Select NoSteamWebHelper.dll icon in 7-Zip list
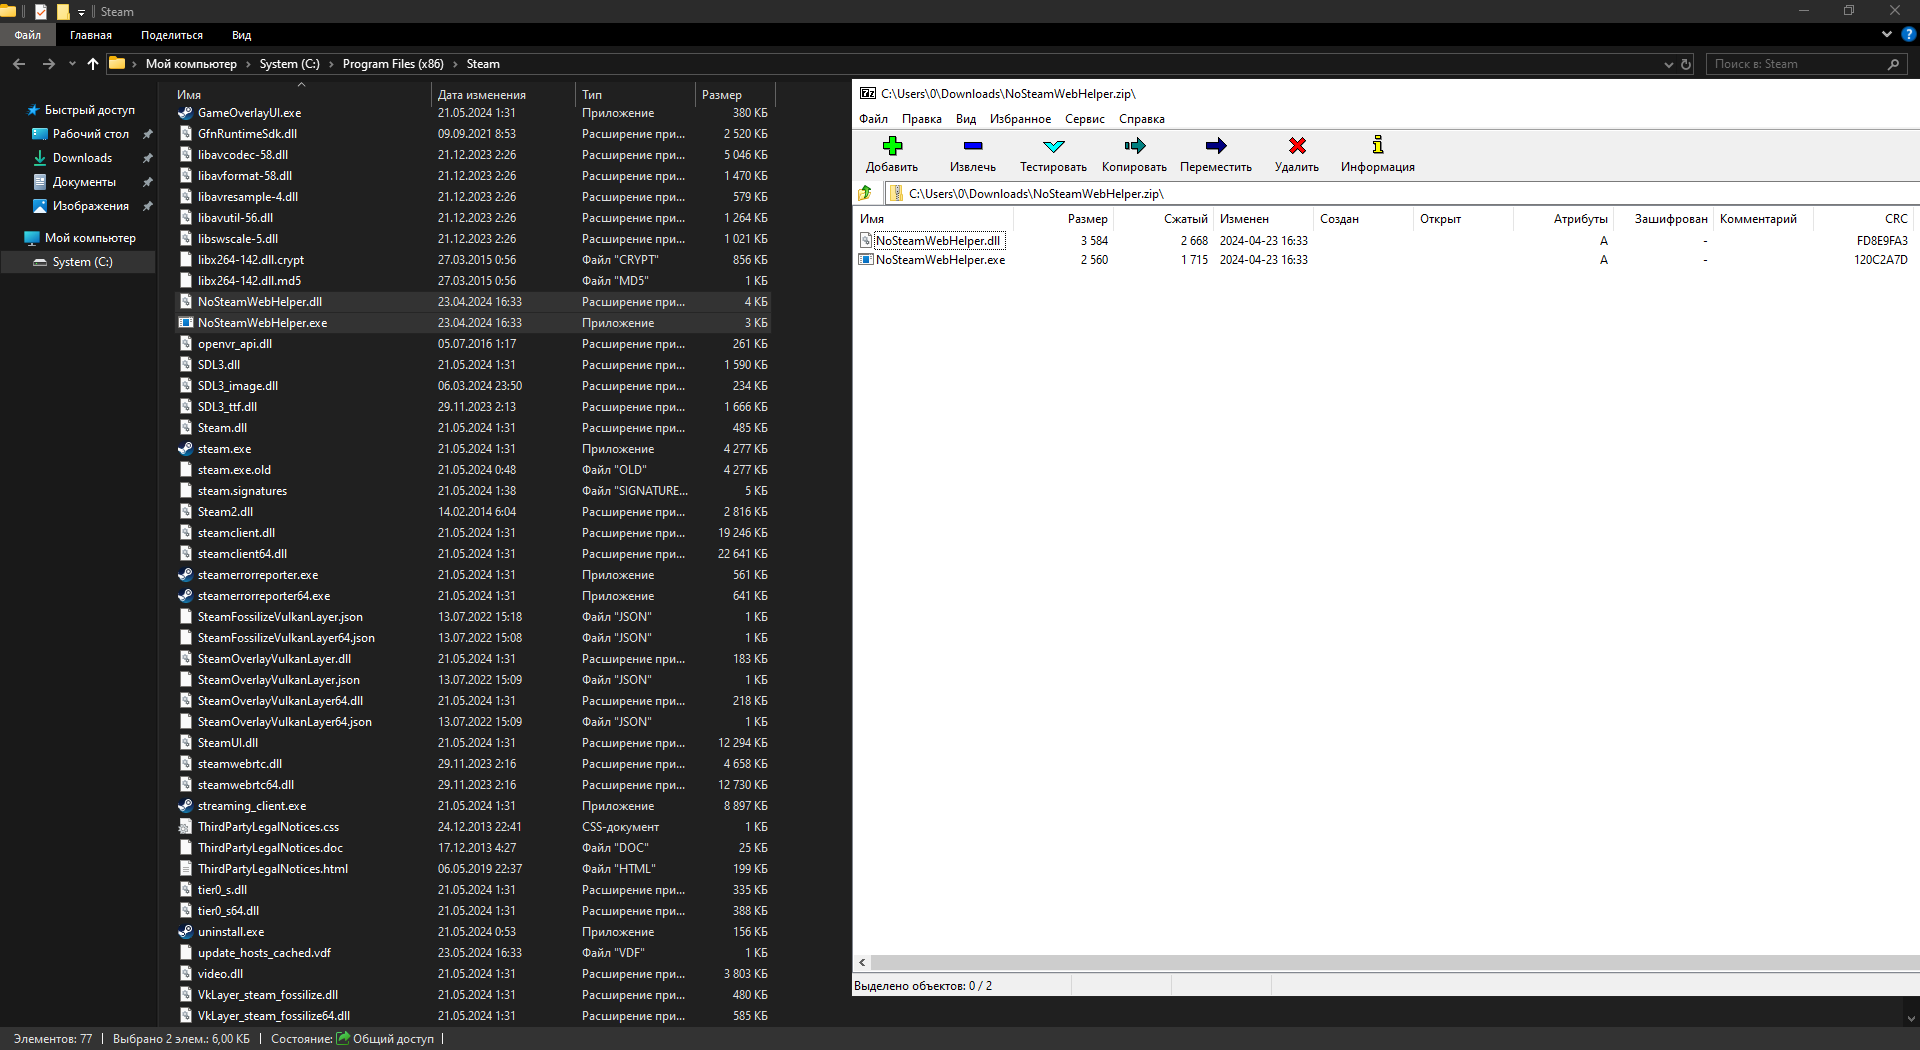The image size is (1920, 1050). tap(866, 240)
